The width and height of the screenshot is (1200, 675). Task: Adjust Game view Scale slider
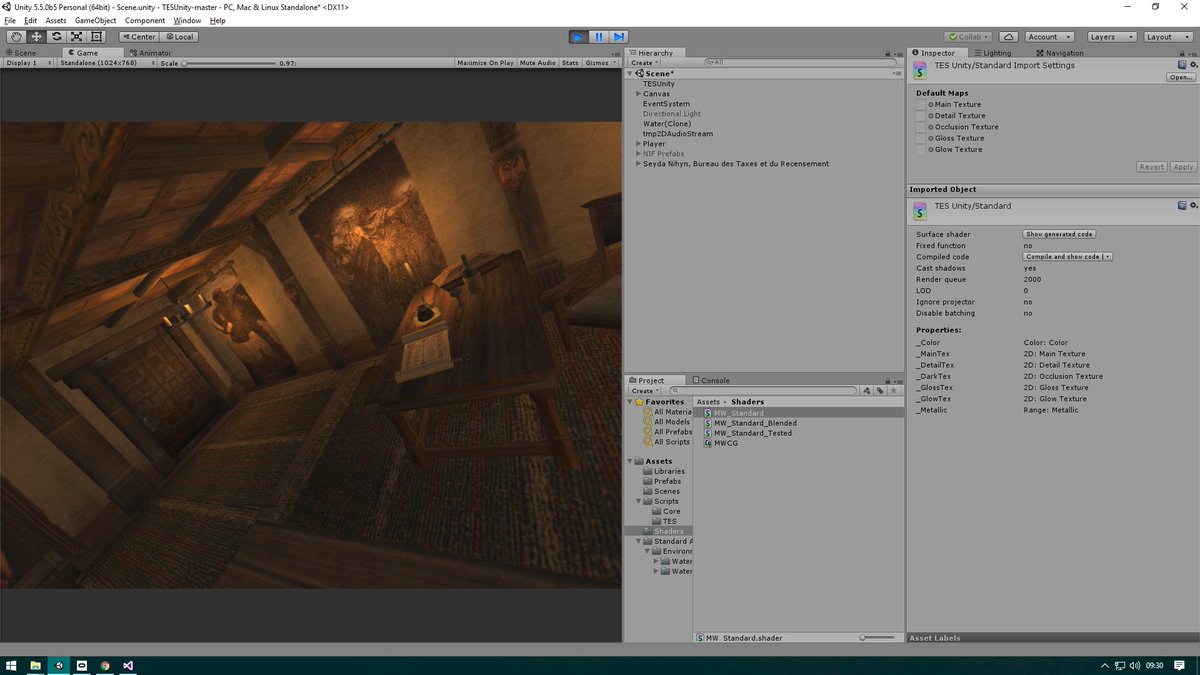229,63
